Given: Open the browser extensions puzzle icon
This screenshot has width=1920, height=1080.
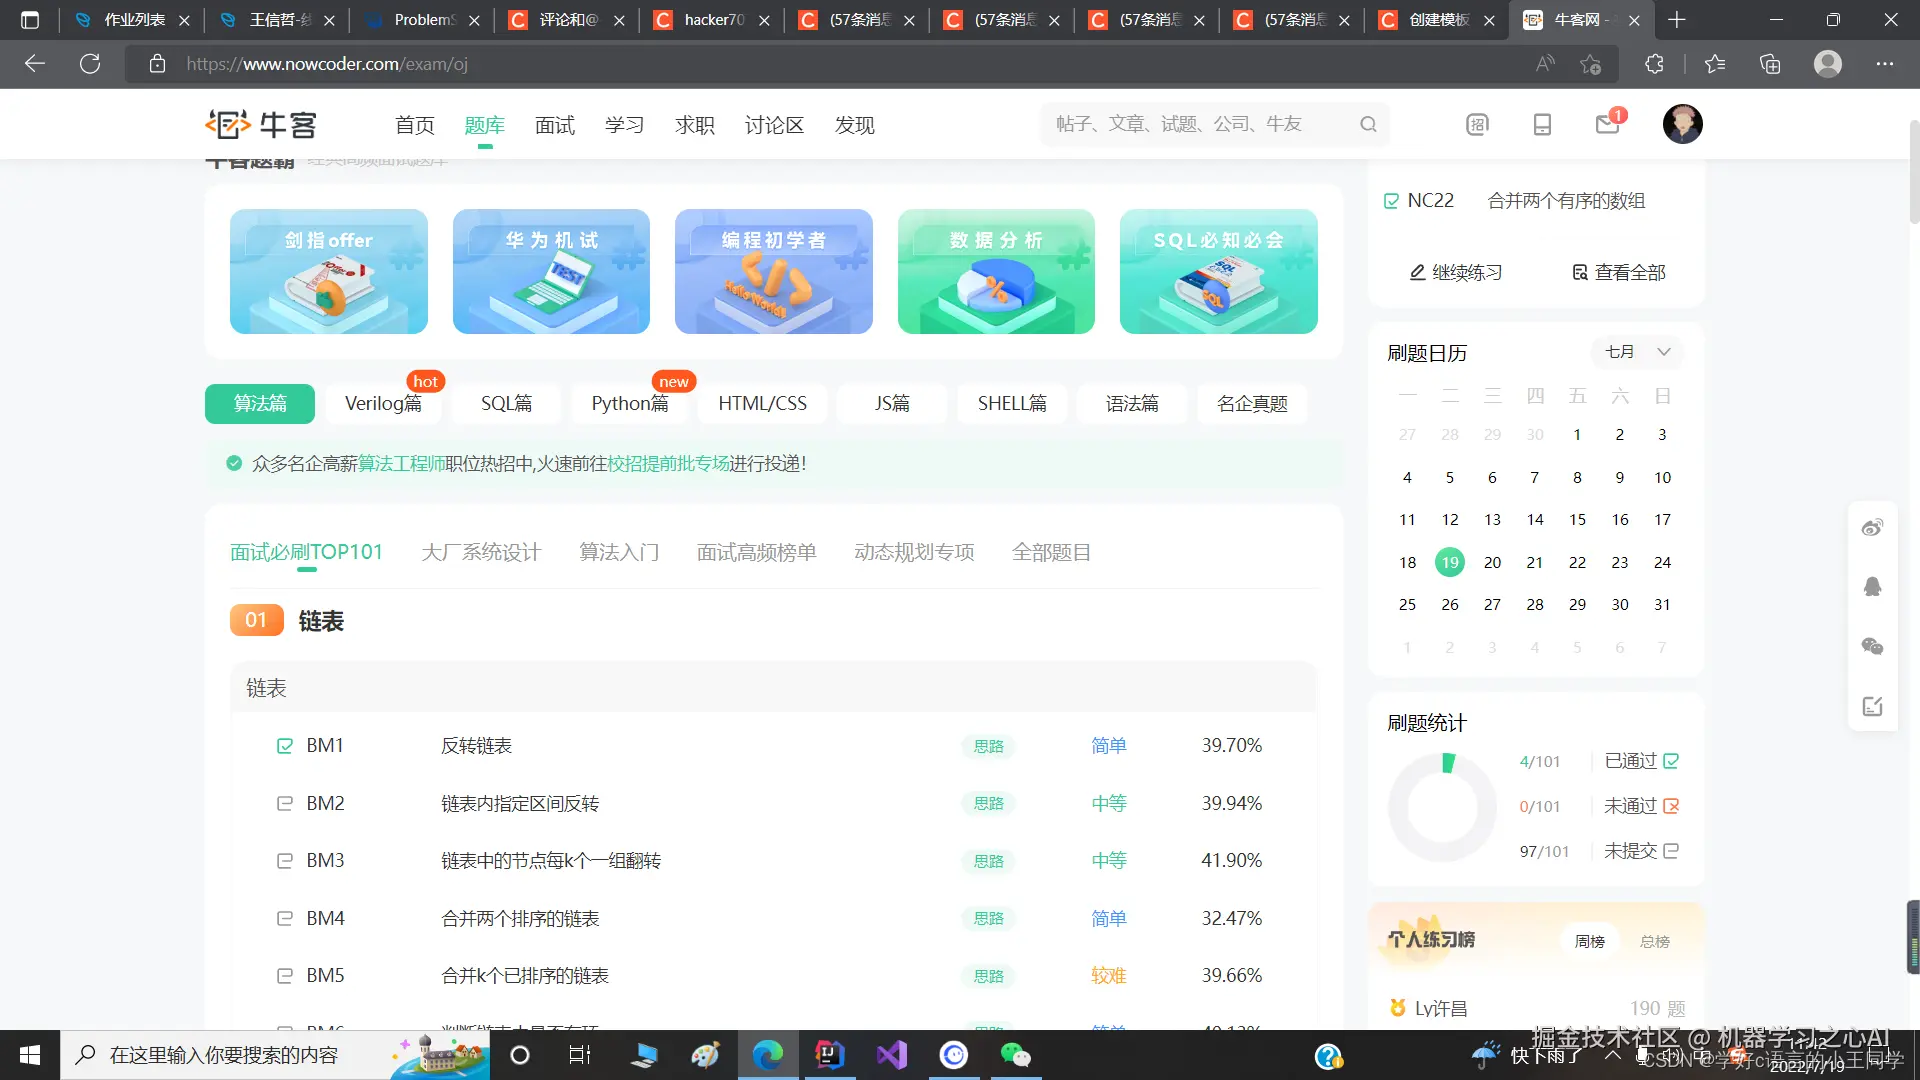Looking at the screenshot, I should (x=1654, y=64).
